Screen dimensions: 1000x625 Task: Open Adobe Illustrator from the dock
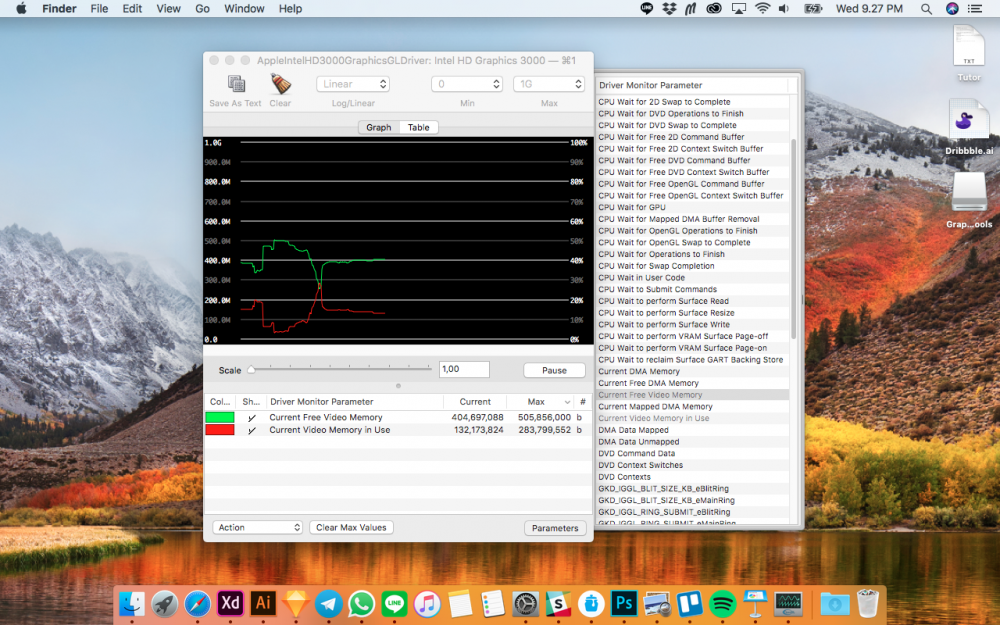(x=263, y=603)
